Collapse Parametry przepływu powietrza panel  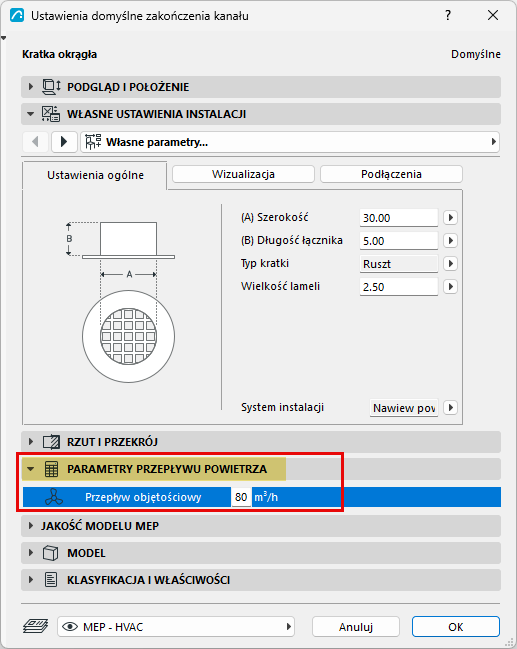(30, 469)
